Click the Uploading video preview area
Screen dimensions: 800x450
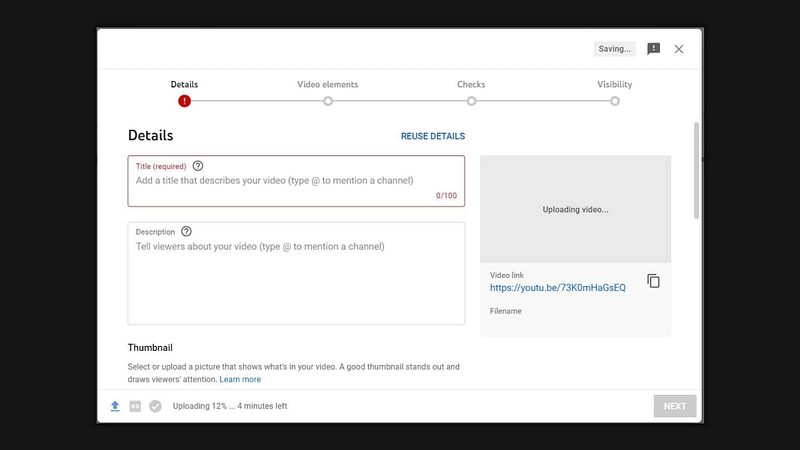tap(576, 209)
